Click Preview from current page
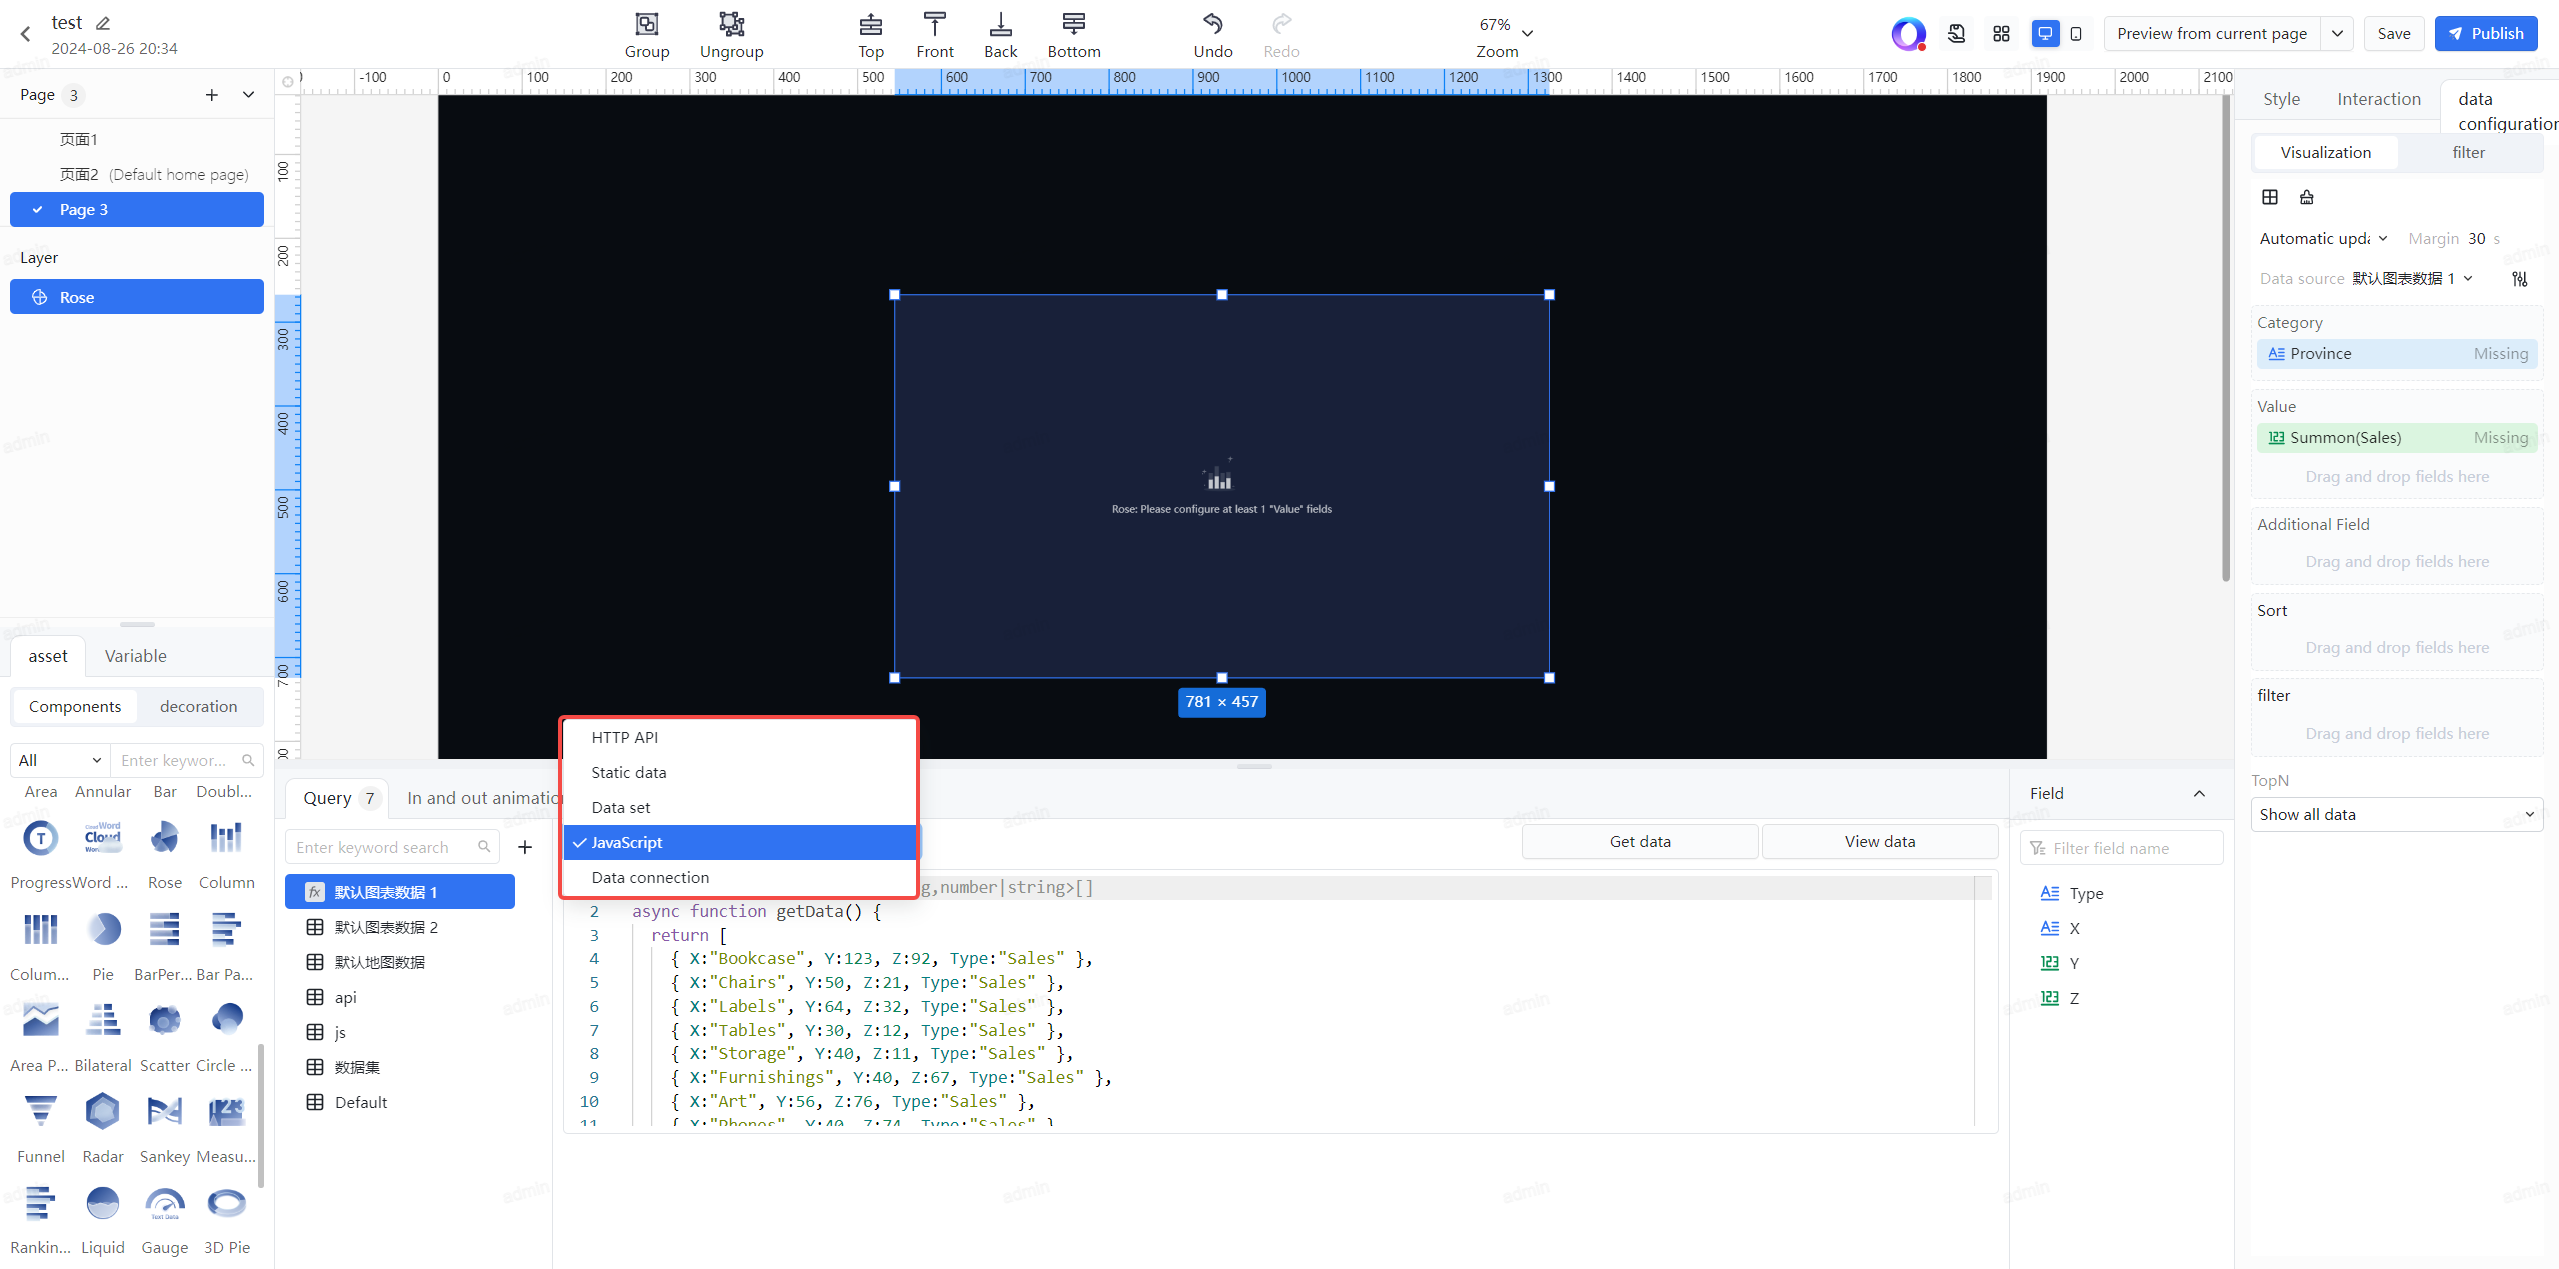The image size is (2559, 1269). 2212,34
